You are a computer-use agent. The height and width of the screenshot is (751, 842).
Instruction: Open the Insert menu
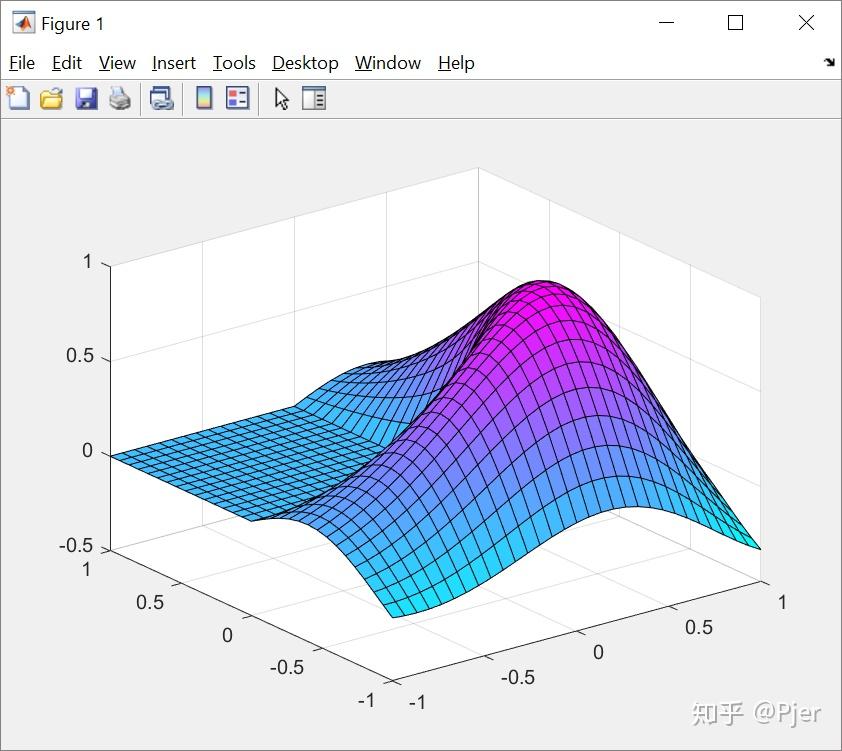(x=174, y=63)
